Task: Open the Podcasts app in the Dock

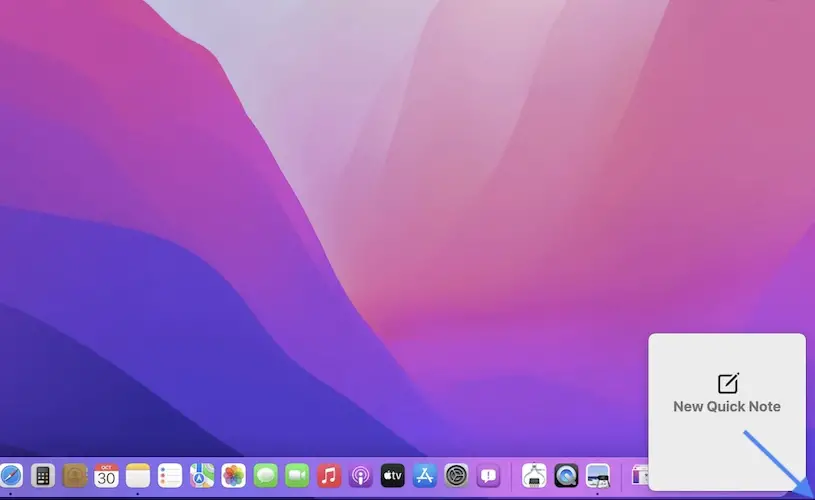Action: (361, 476)
